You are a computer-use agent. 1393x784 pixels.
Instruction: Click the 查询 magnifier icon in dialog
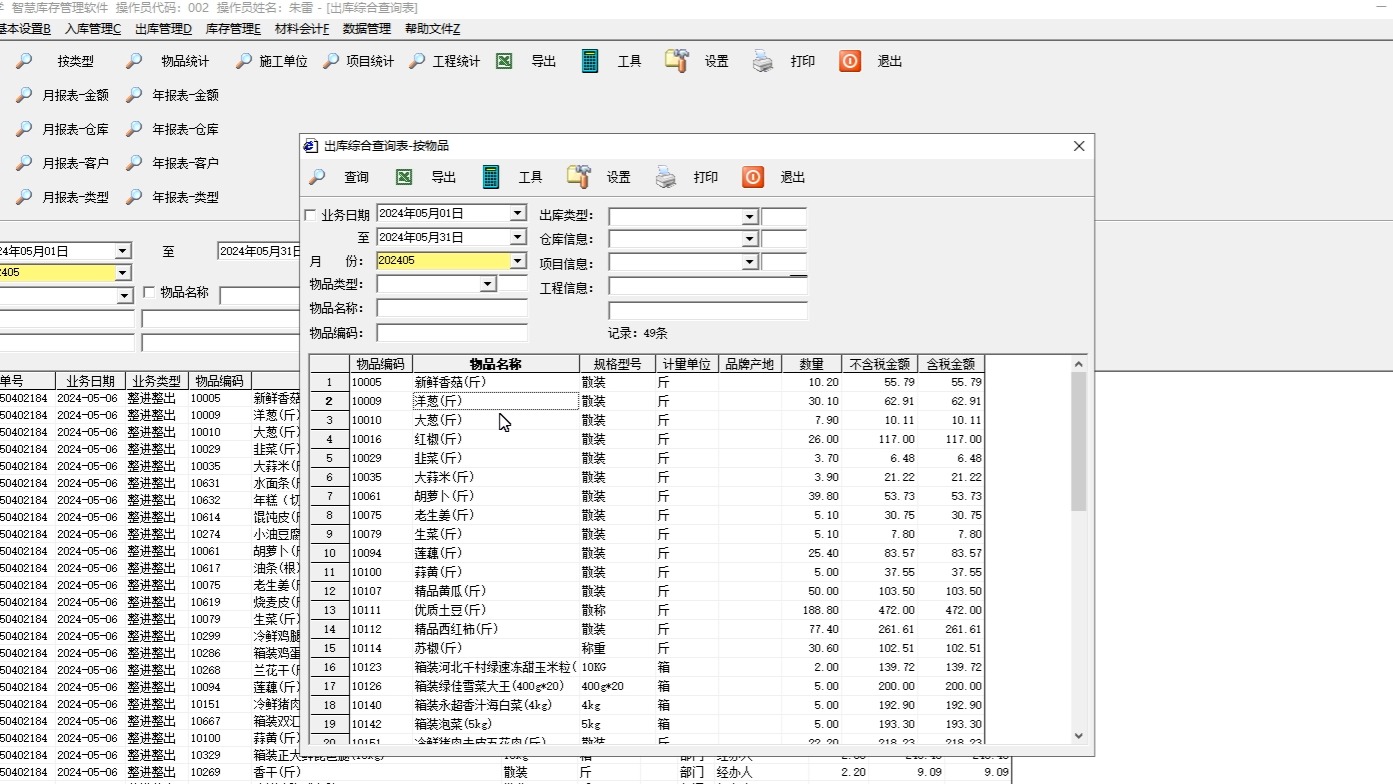point(317,177)
